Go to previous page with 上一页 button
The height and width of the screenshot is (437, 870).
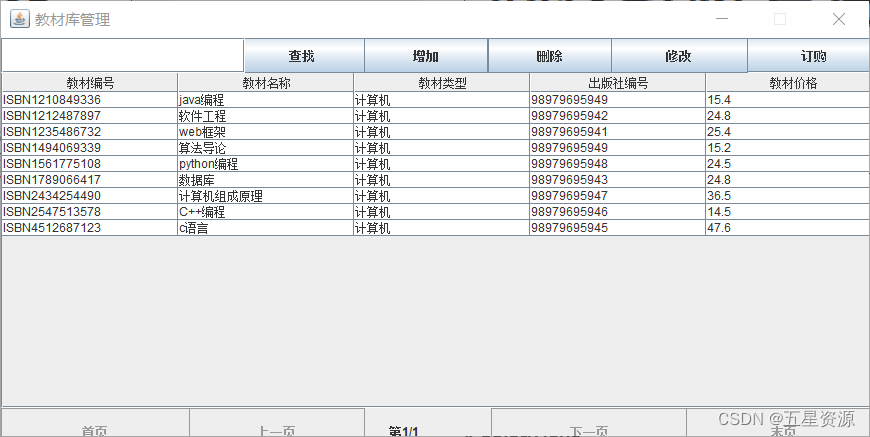[x=277, y=424]
